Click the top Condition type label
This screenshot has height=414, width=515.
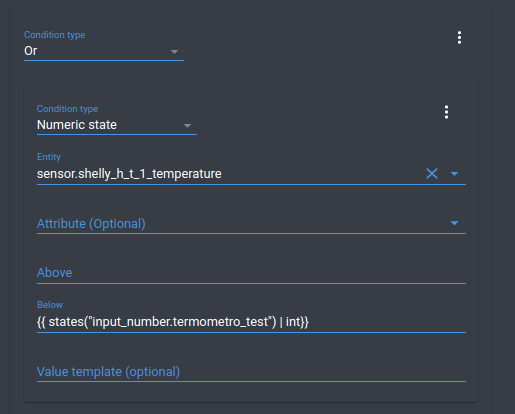coord(55,35)
